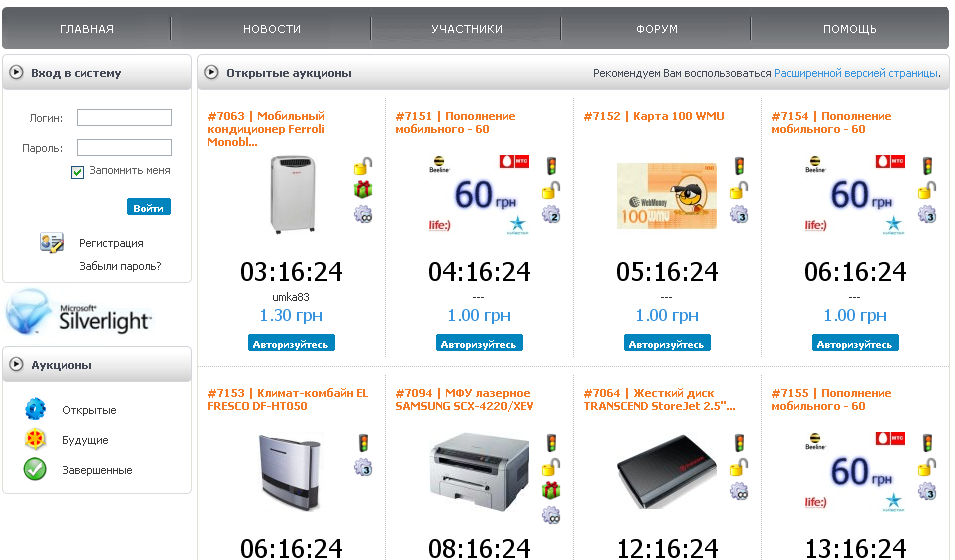
Task: Click the traffic light icon in #7155
Action: pos(928,443)
